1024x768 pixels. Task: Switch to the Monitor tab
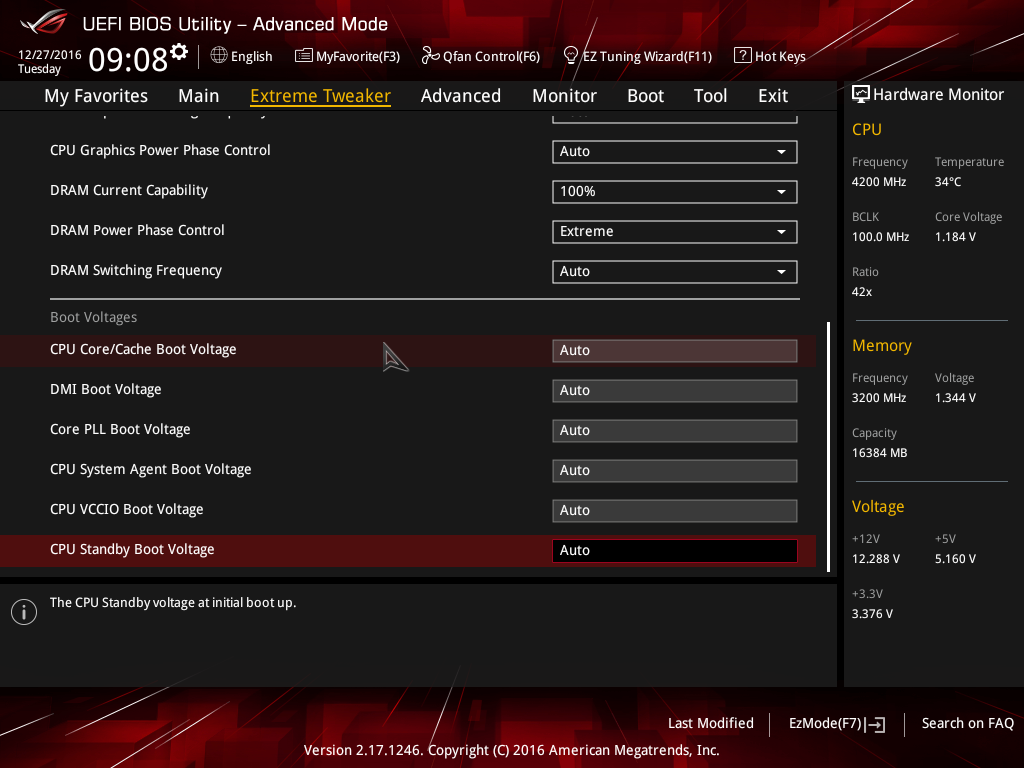pos(564,96)
